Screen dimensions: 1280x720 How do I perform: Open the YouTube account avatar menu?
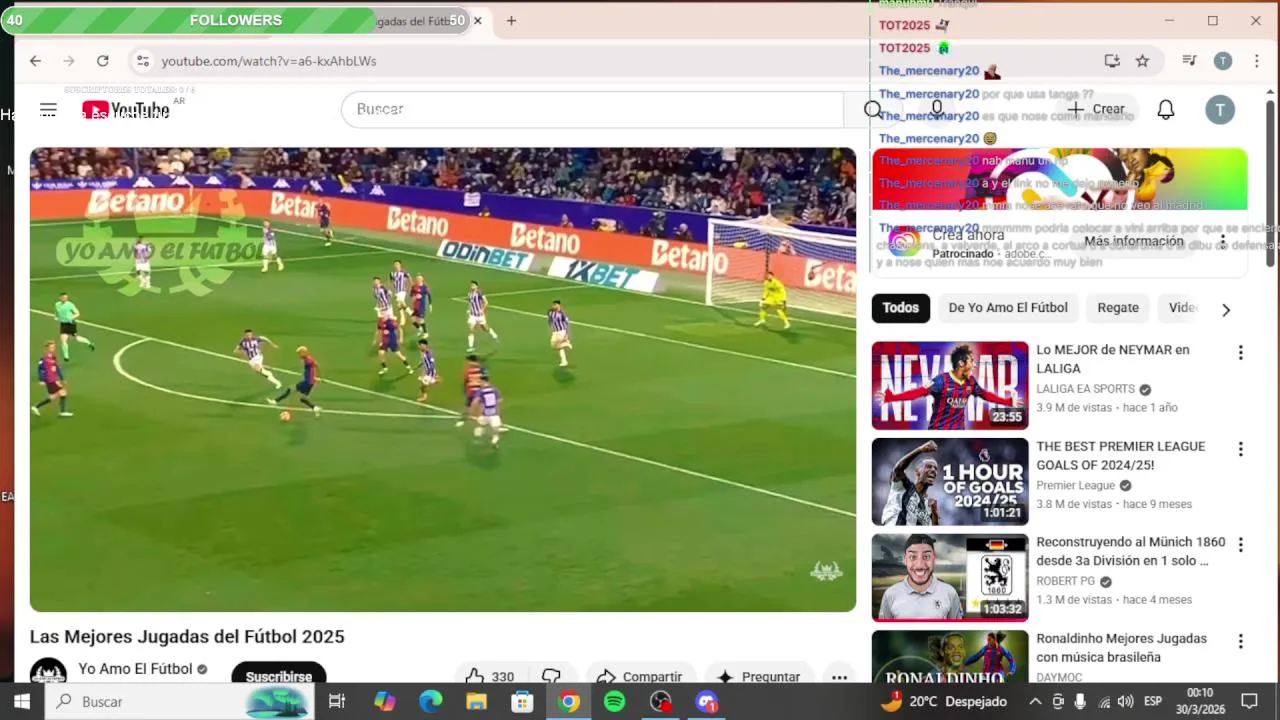[1219, 109]
